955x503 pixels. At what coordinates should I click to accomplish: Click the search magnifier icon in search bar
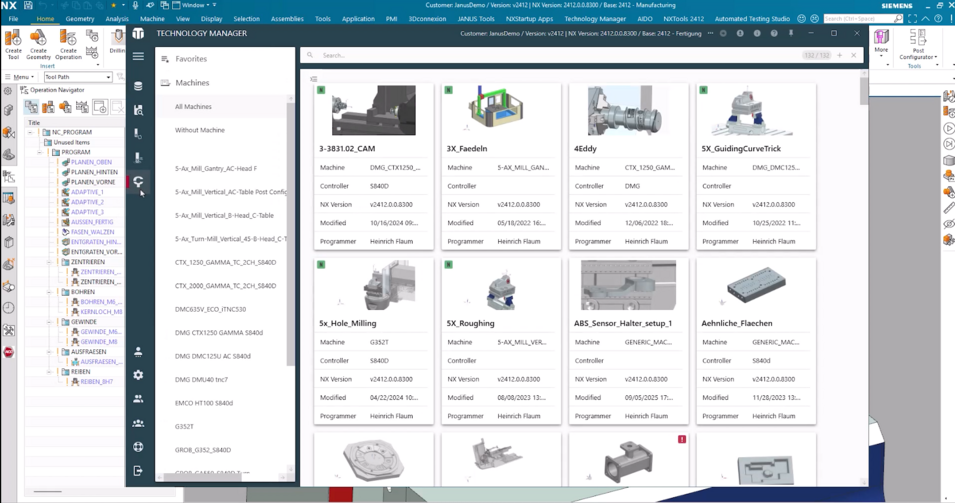pyautogui.click(x=310, y=55)
